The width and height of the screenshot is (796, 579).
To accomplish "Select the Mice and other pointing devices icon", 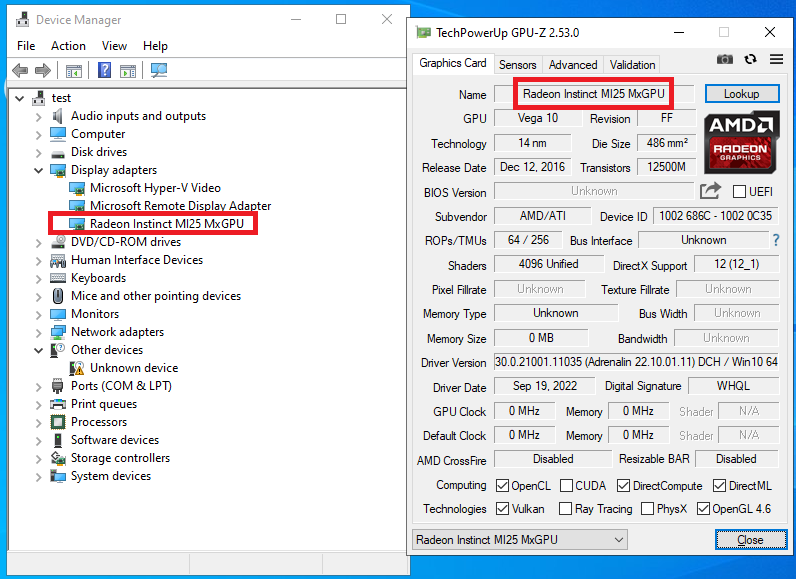I will [58, 296].
